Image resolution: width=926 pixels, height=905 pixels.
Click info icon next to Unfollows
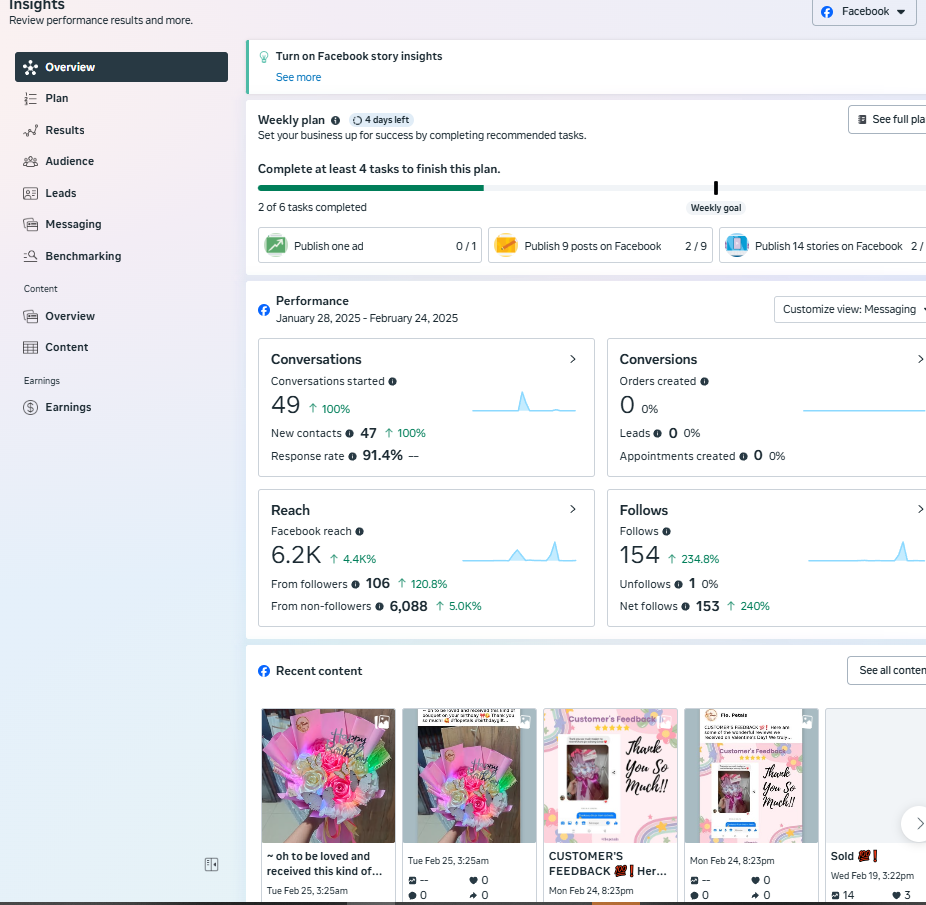tap(679, 584)
